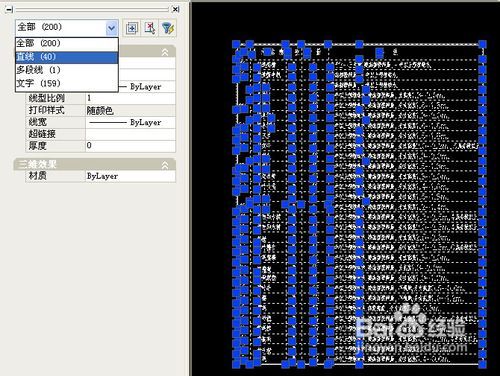This screenshot has width=500, height=376.
Task: Open the 材质 ByLayer value field
Action: pyautogui.click(x=130, y=176)
